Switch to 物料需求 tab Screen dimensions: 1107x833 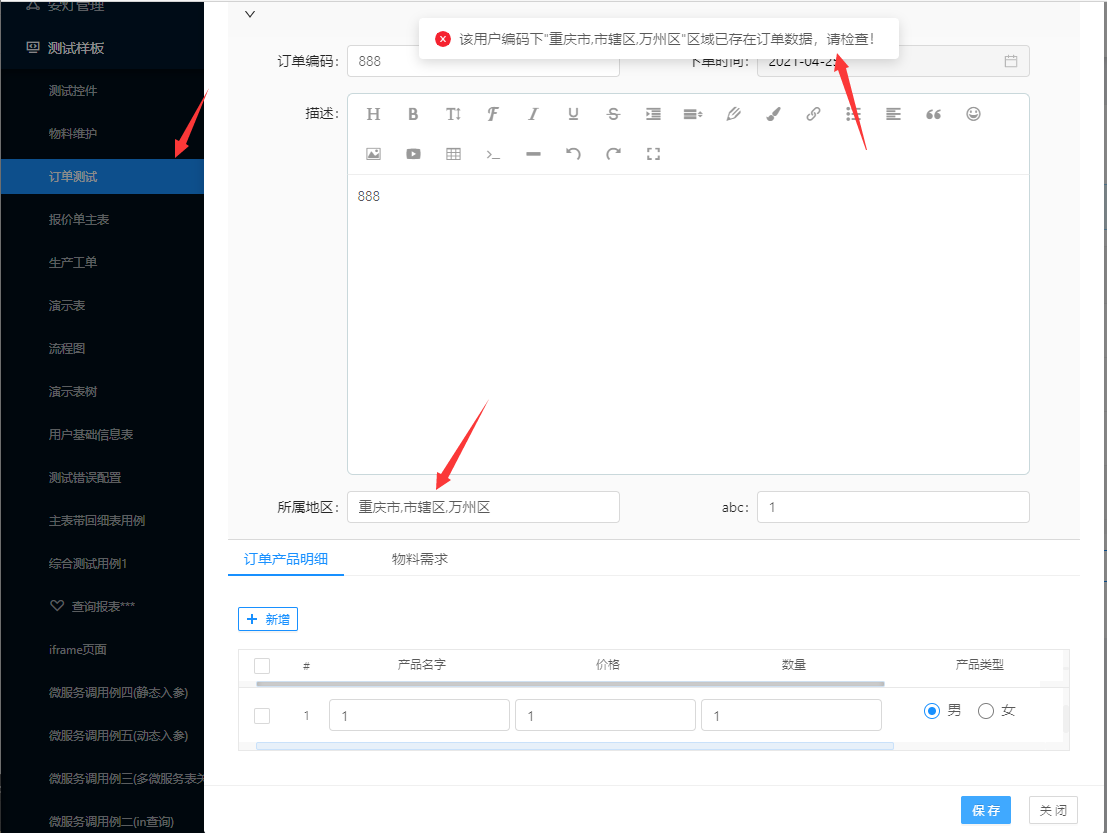click(419, 559)
